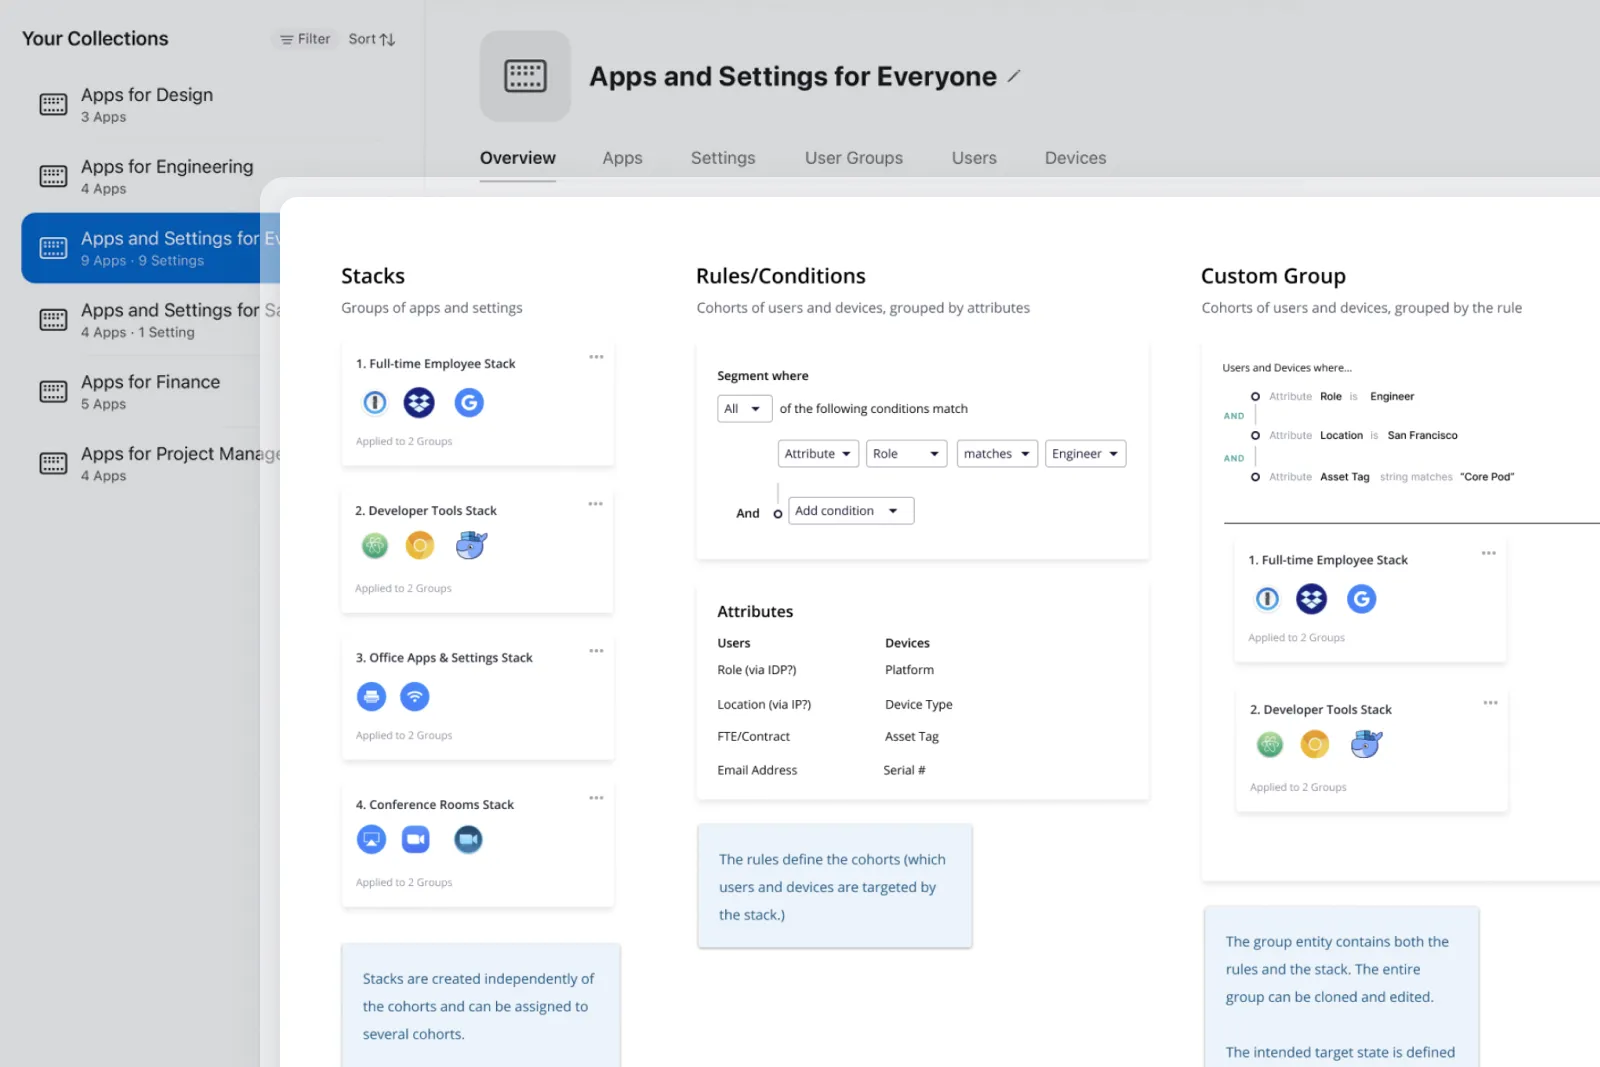
Task: Open the more options menu on the Custom Group's Full-time Employee Stack
Action: pos(1489,553)
